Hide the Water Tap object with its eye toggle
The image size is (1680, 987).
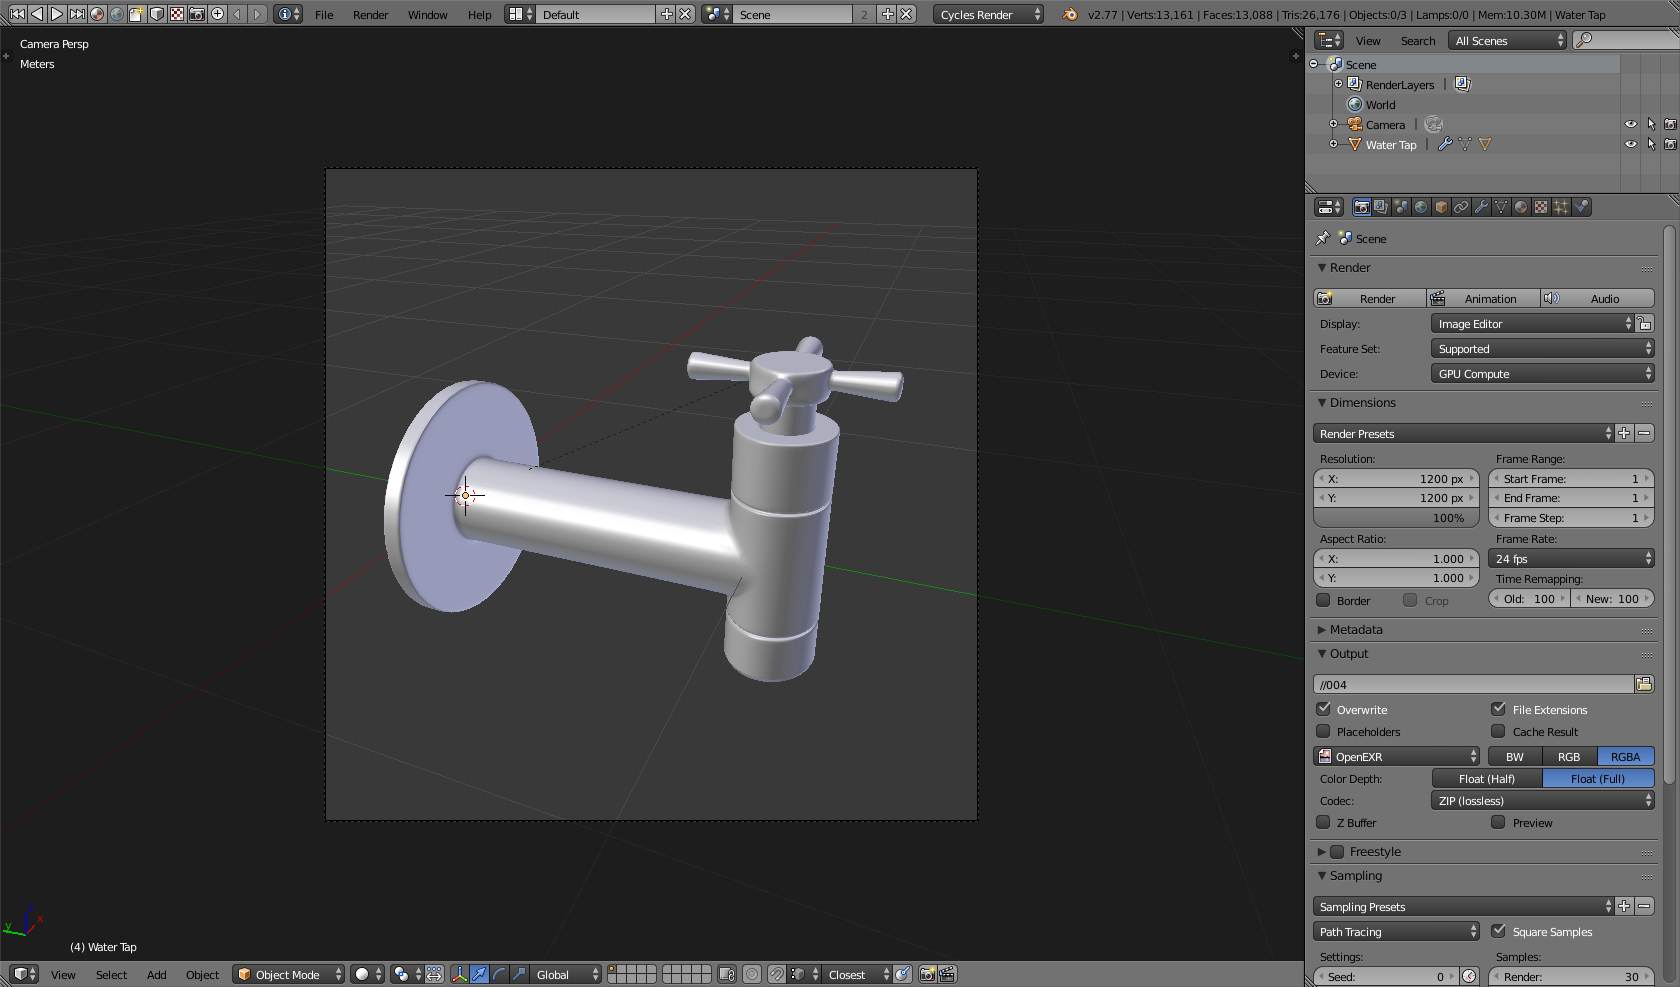(x=1631, y=144)
